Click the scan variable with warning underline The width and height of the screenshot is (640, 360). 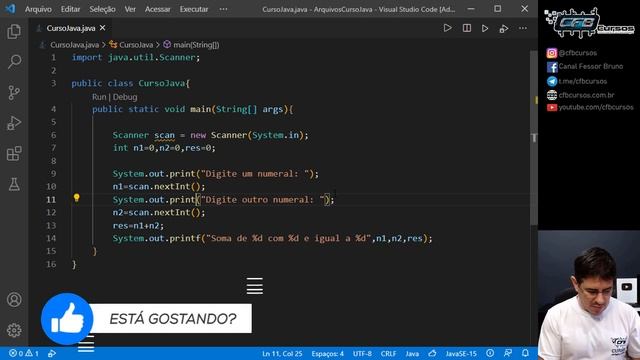click(164, 135)
